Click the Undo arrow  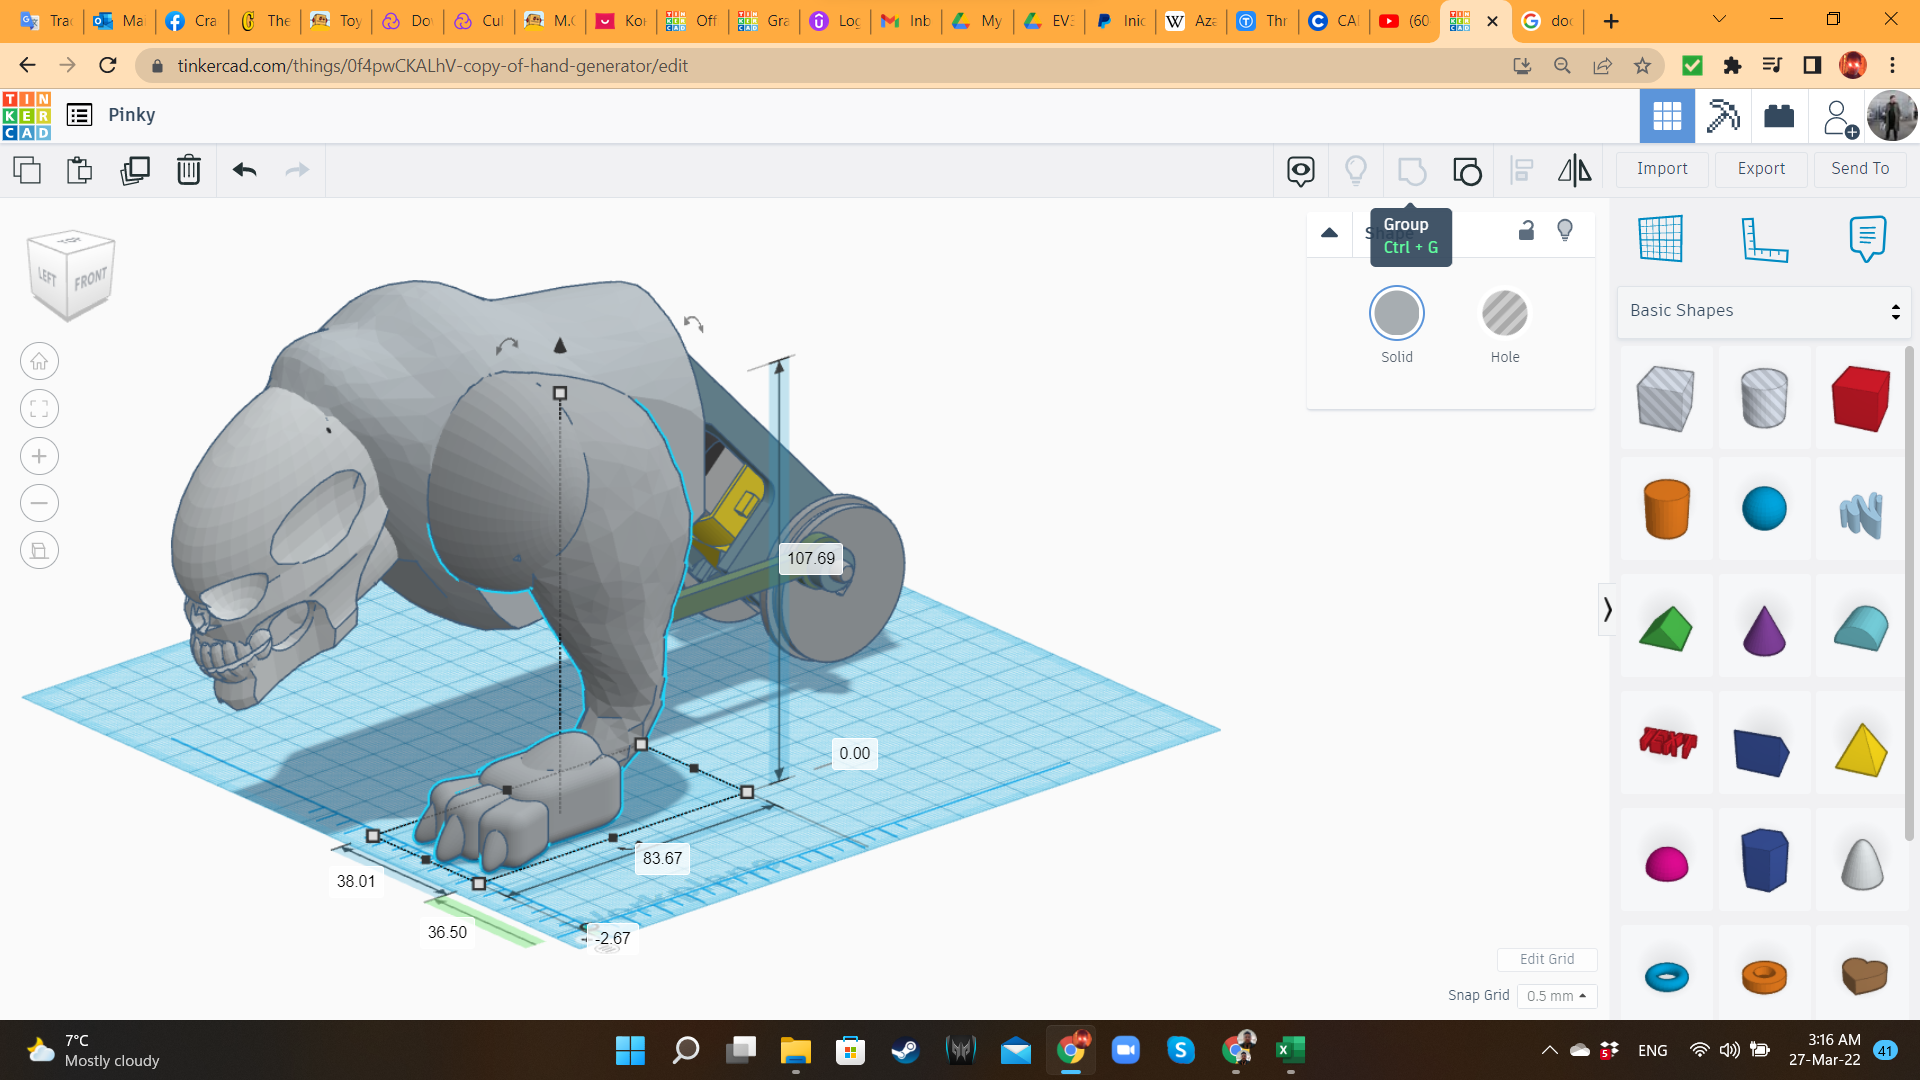(245, 170)
